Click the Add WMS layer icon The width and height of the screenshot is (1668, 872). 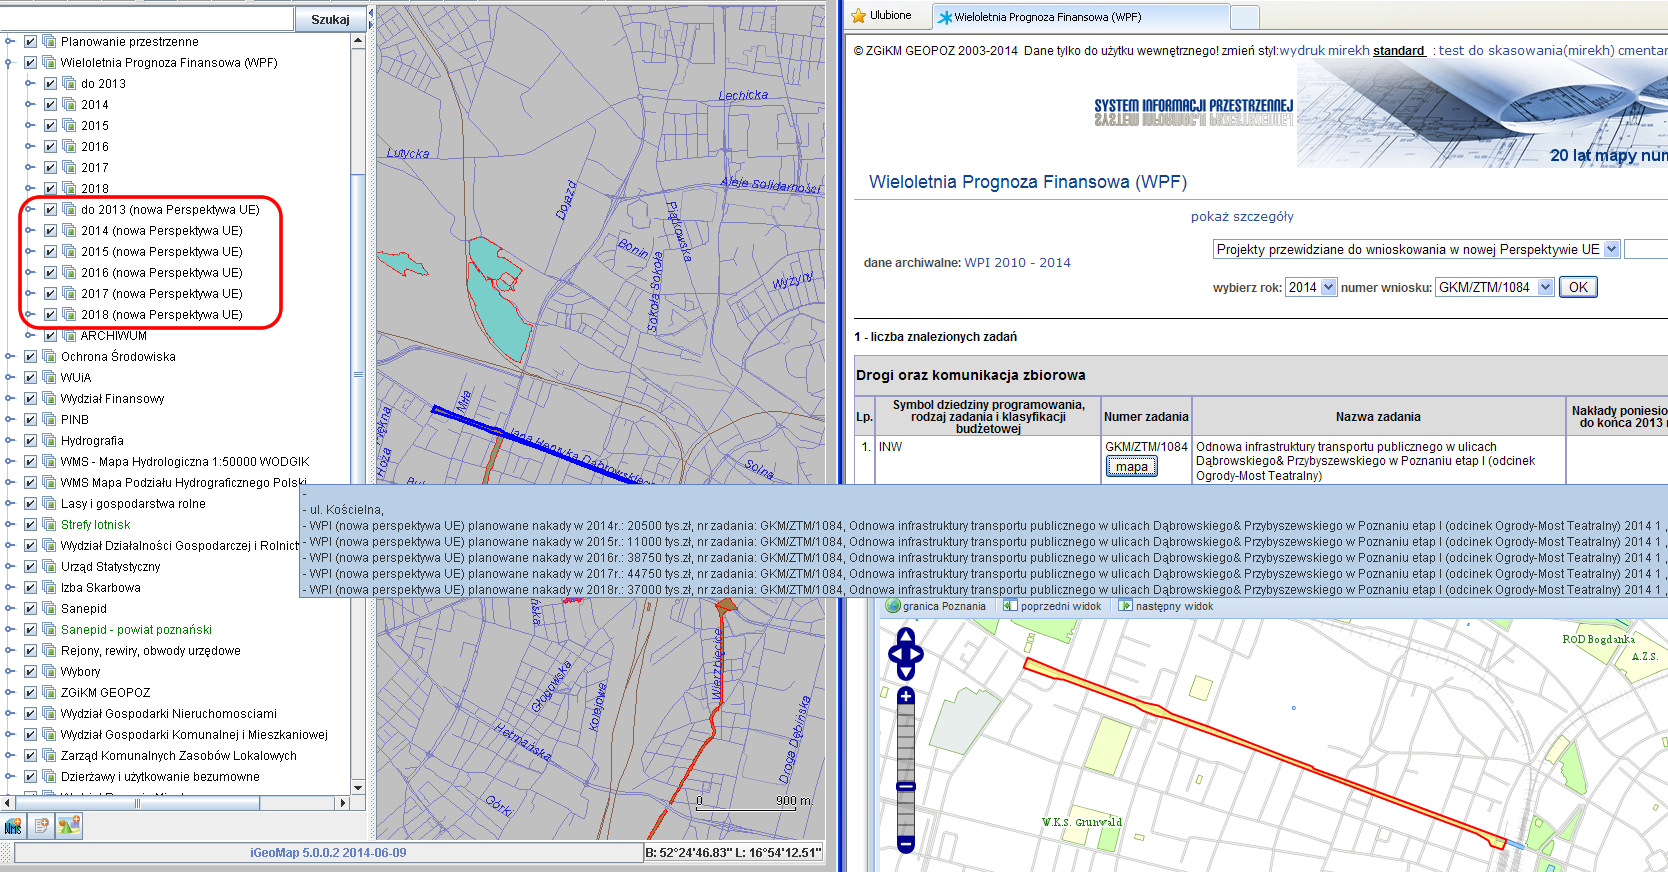13,826
